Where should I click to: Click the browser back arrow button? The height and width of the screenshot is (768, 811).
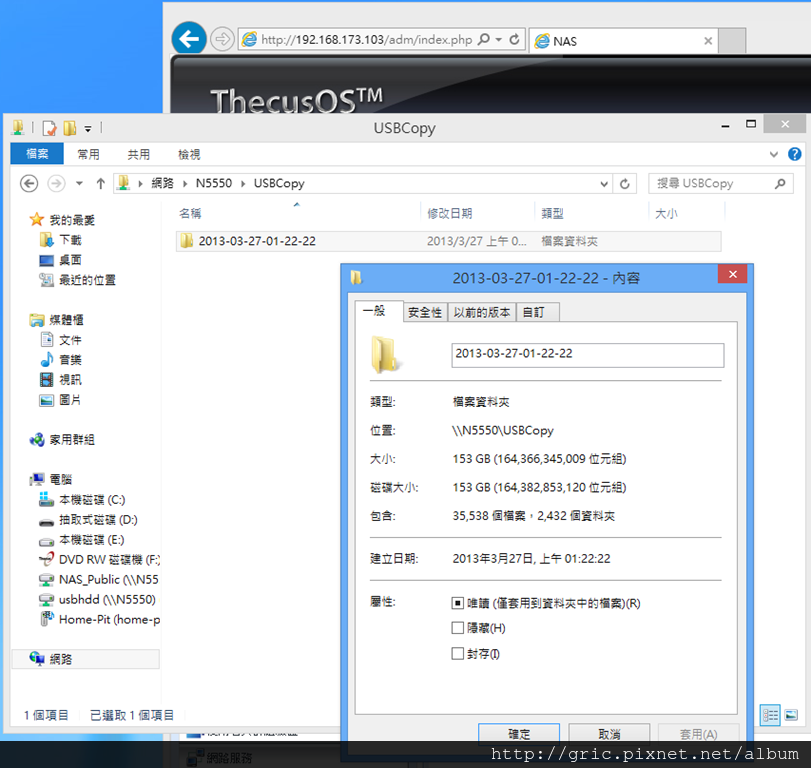pyautogui.click(x=189, y=38)
